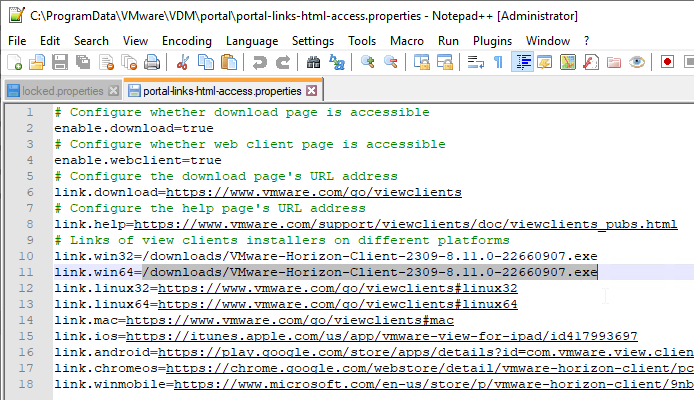This screenshot has width=694, height=400.
Task: Open the Tools menu
Action: pos(362,41)
